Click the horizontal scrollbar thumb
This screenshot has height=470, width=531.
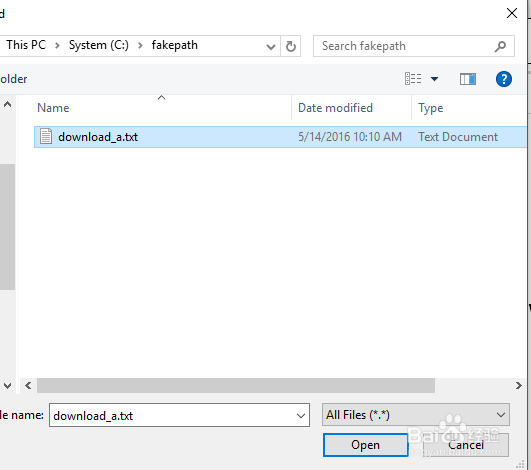(236, 385)
